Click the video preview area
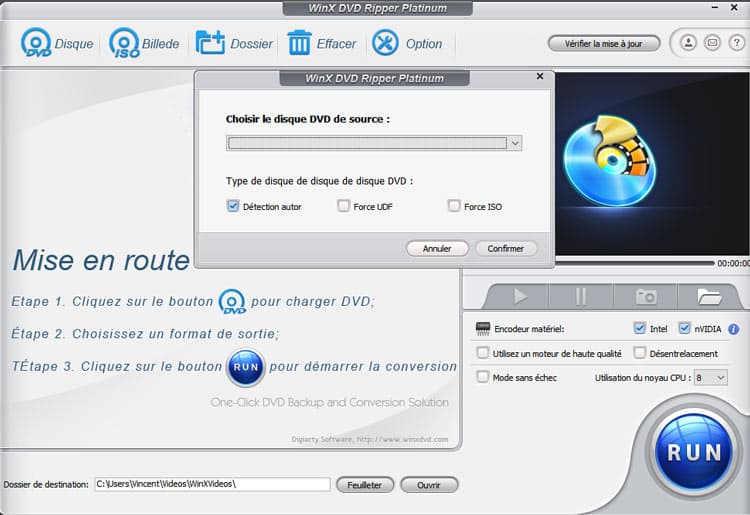The height and width of the screenshot is (515, 750). [652, 164]
